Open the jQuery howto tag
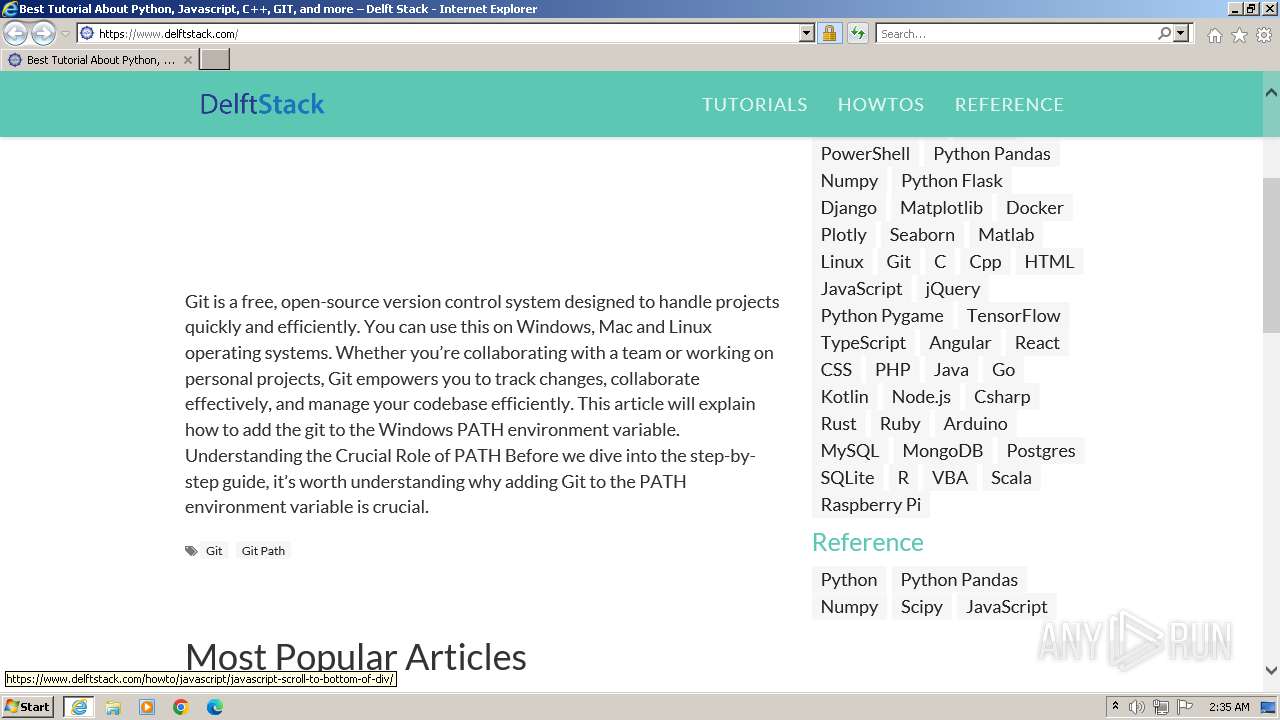 (952, 288)
